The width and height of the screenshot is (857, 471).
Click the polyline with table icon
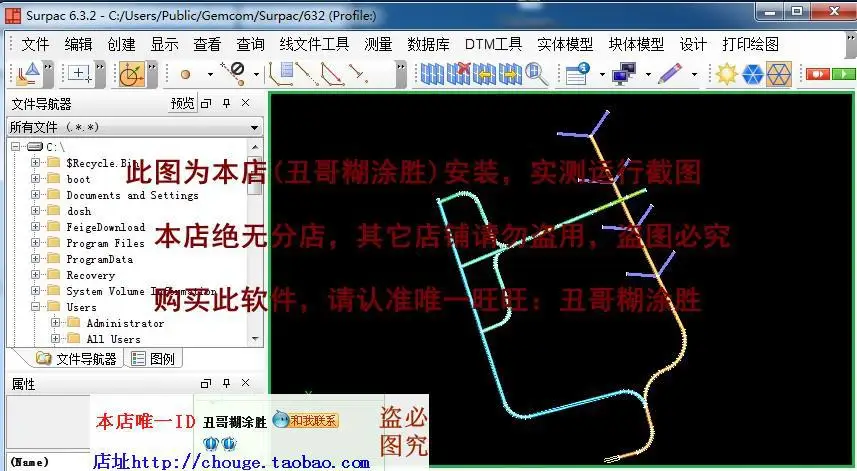281,74
